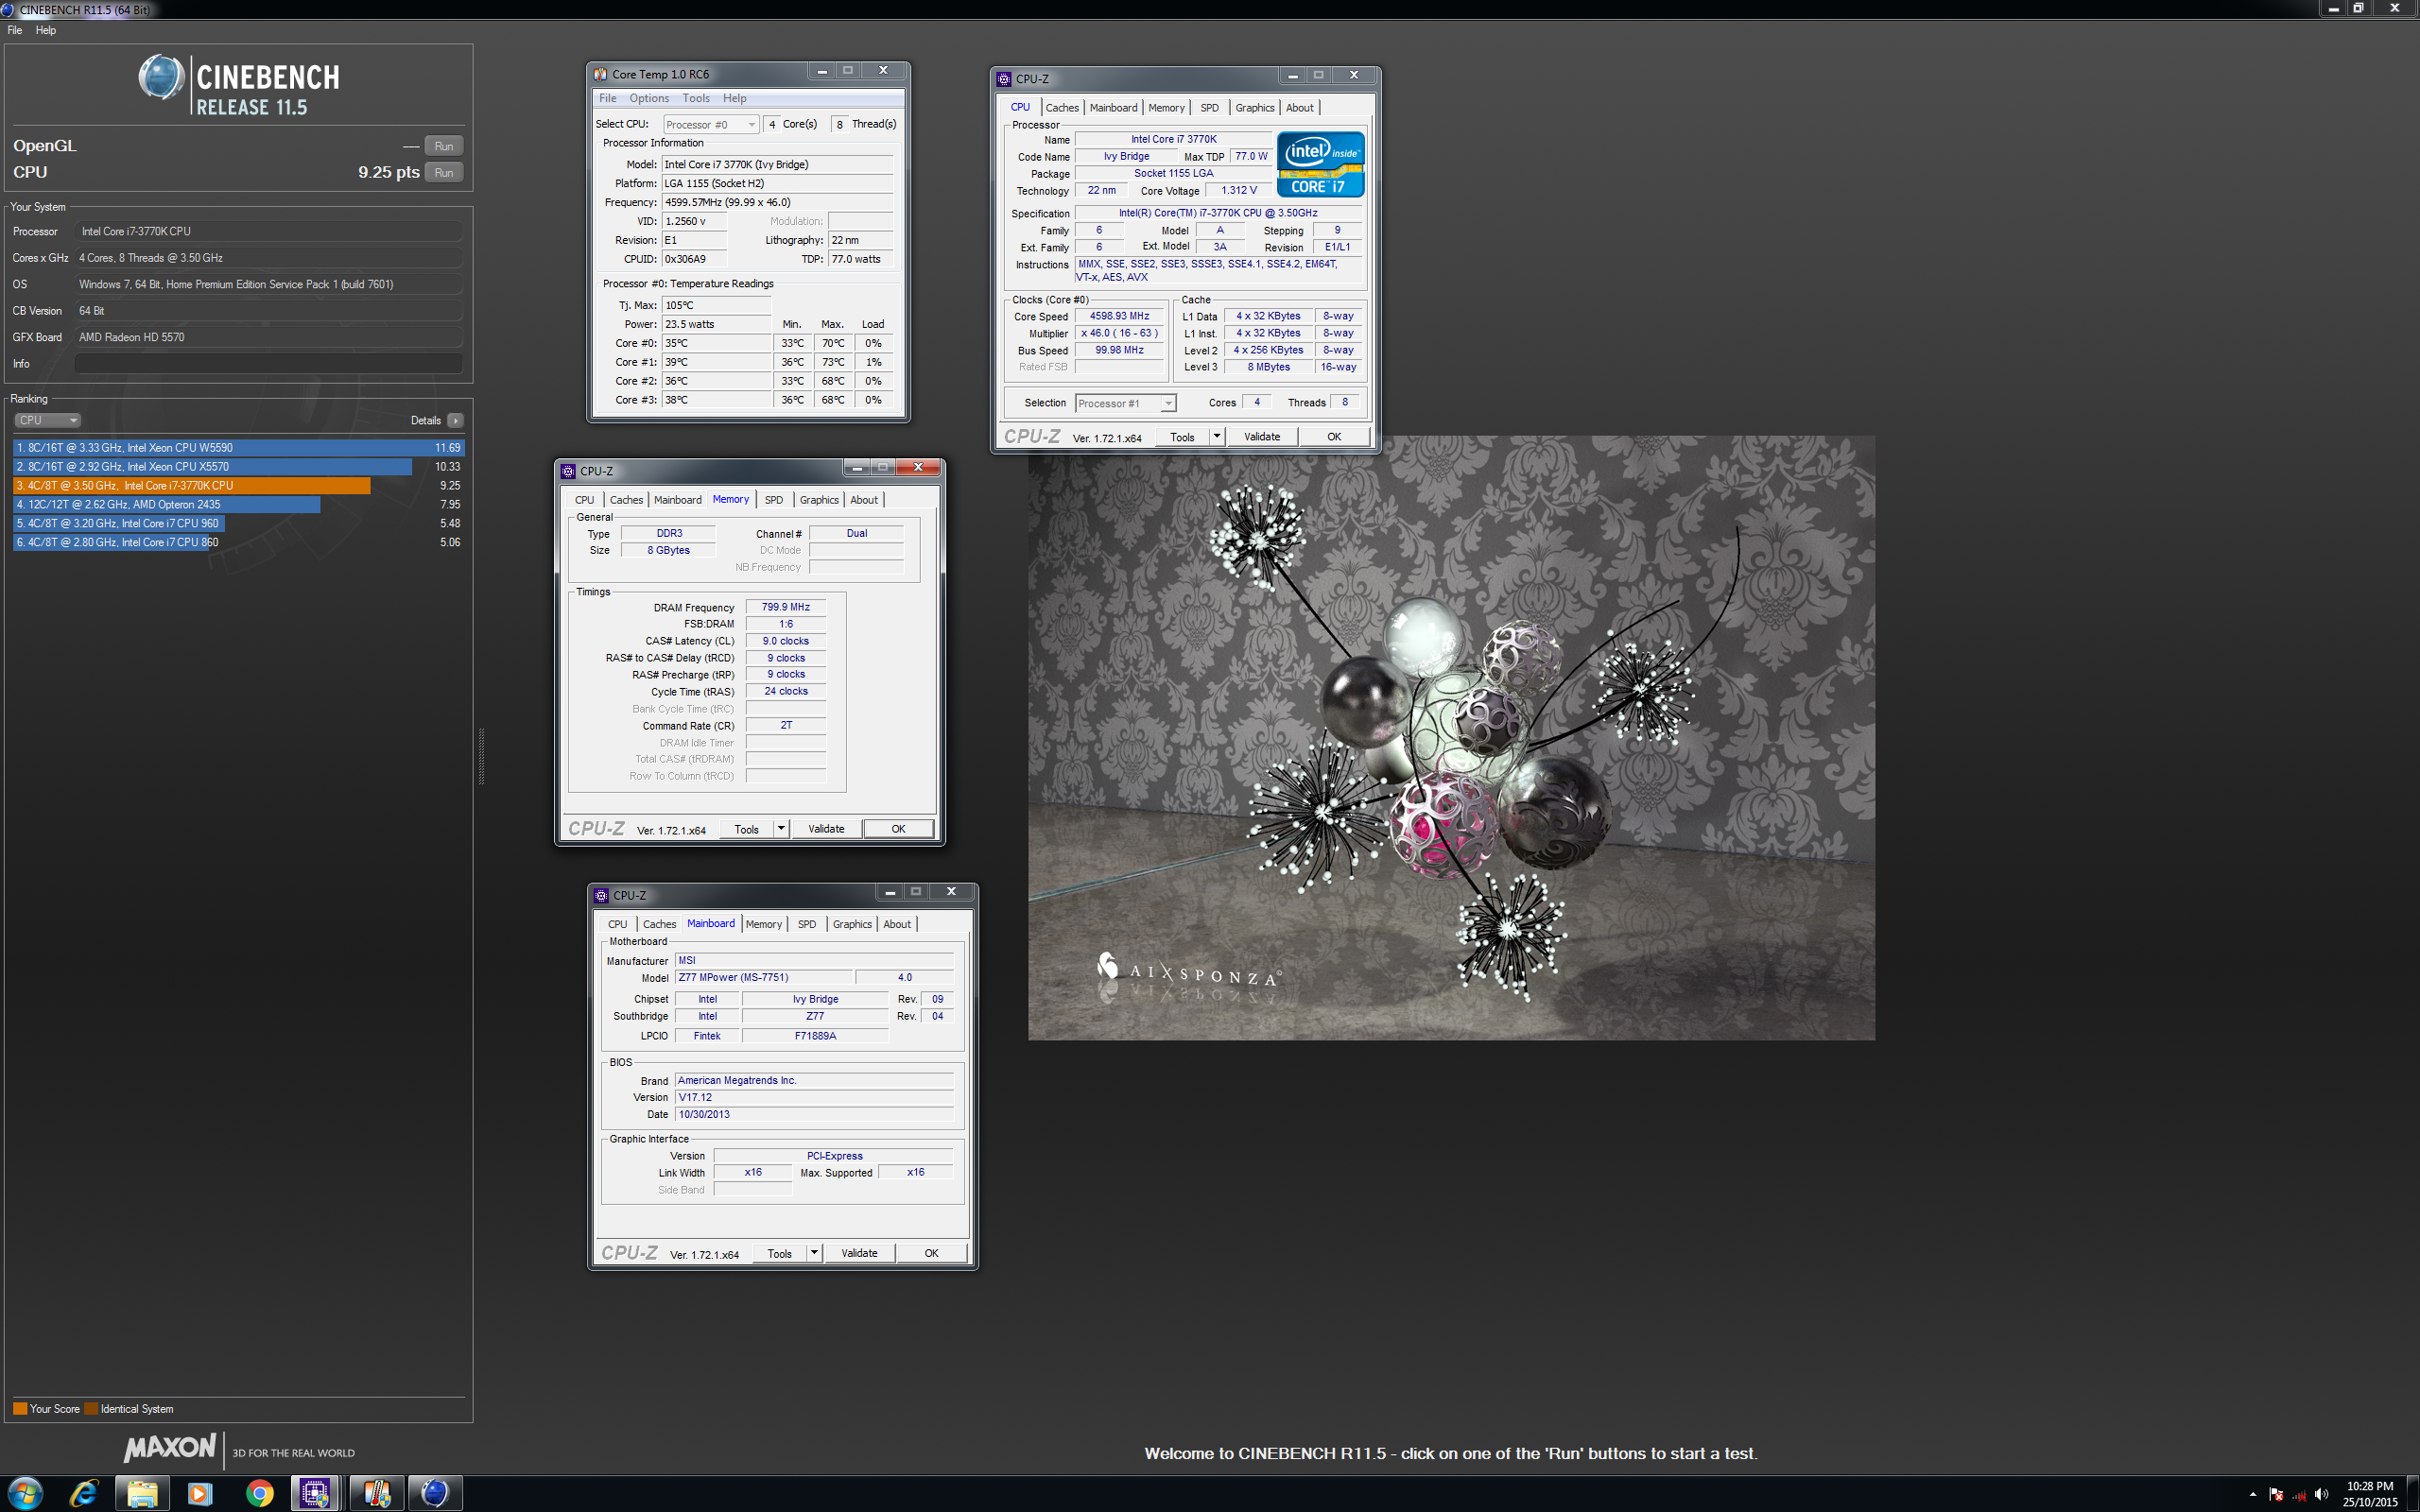Click Validate in mainboard CPU-Z window
2420x1512 pixels.
[x=859, y=1253]
